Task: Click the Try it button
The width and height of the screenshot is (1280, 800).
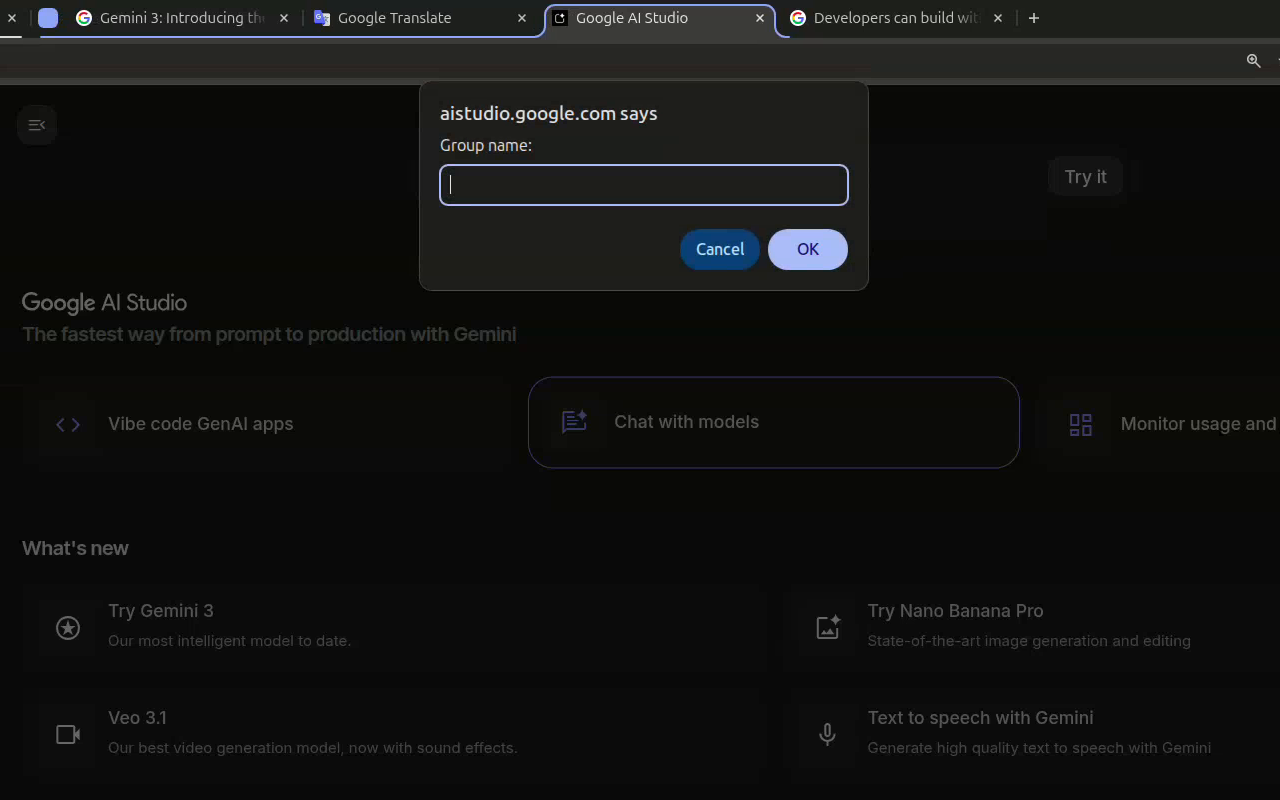Action: coord(1085,177)
